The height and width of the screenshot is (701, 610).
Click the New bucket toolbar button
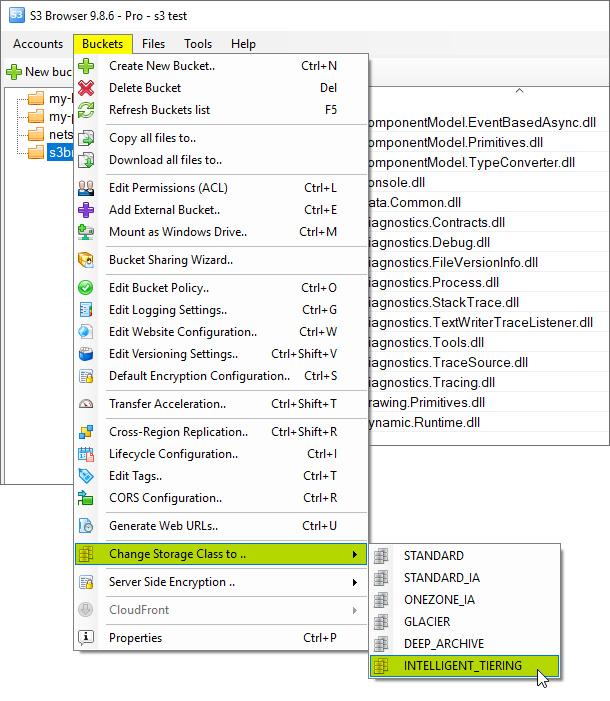click(39, 72)
